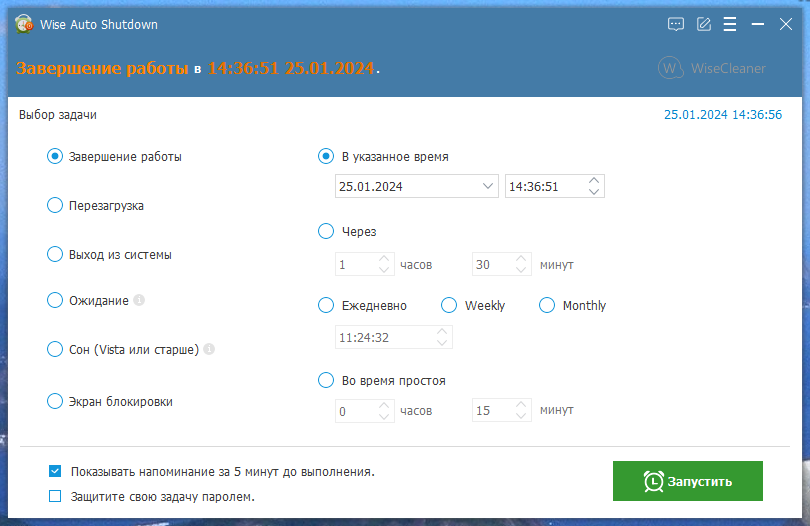Open the WiseCleaner logo link

[712, 68]
